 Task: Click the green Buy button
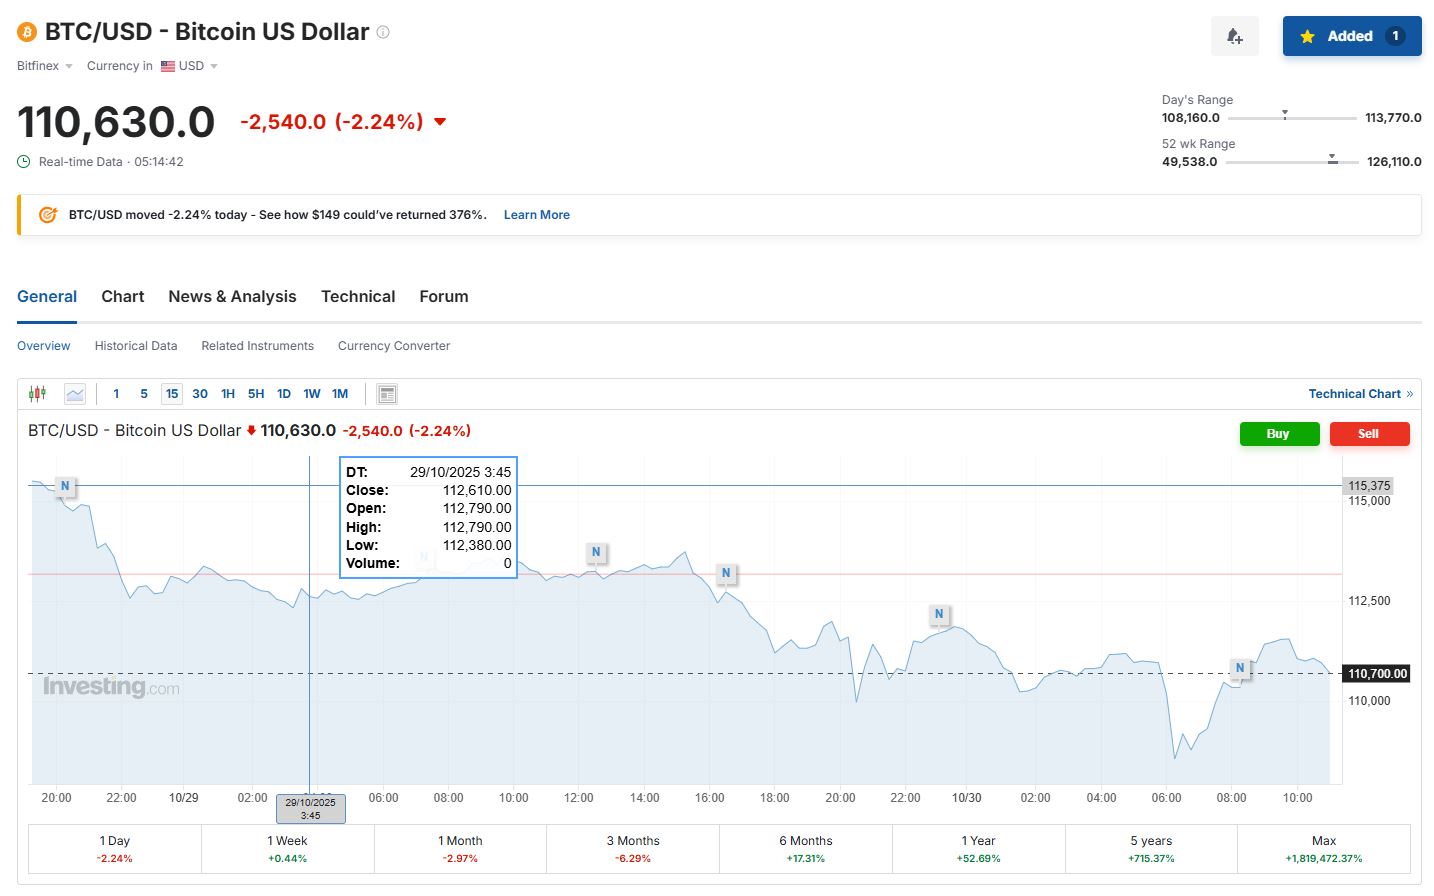click(1279, 434)
